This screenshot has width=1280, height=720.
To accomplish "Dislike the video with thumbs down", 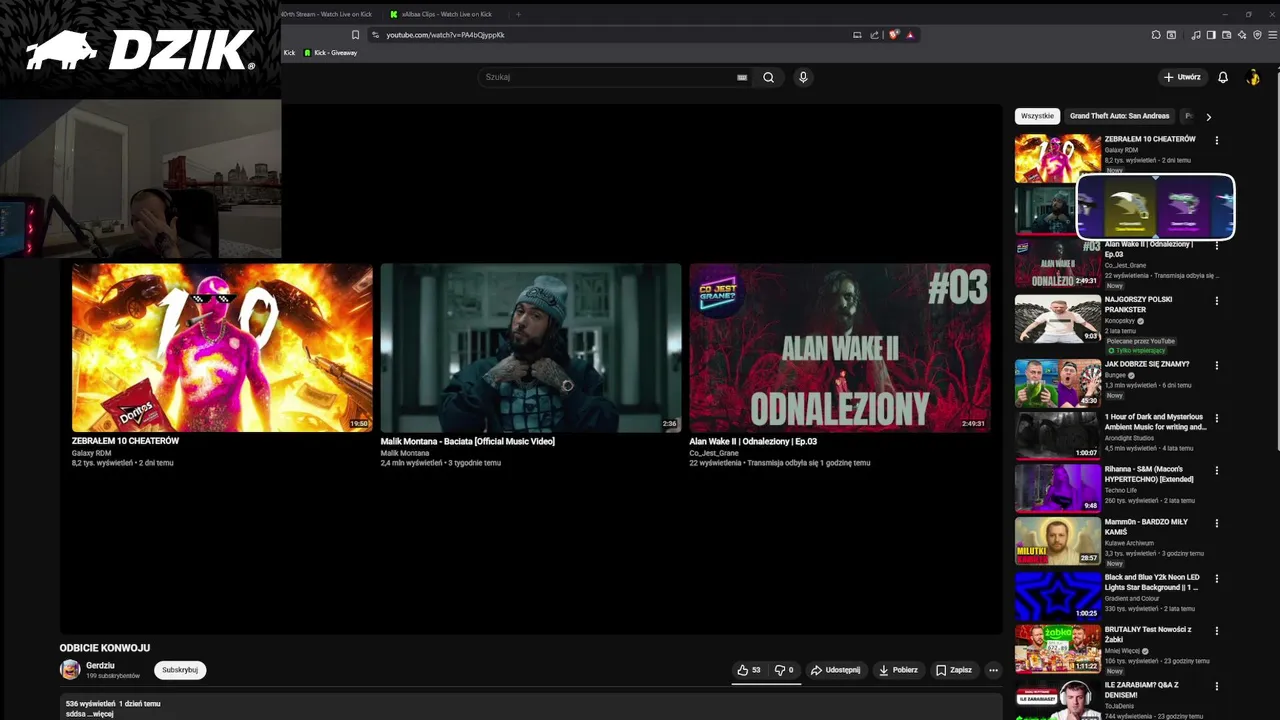I will click(x=784, y=670).
